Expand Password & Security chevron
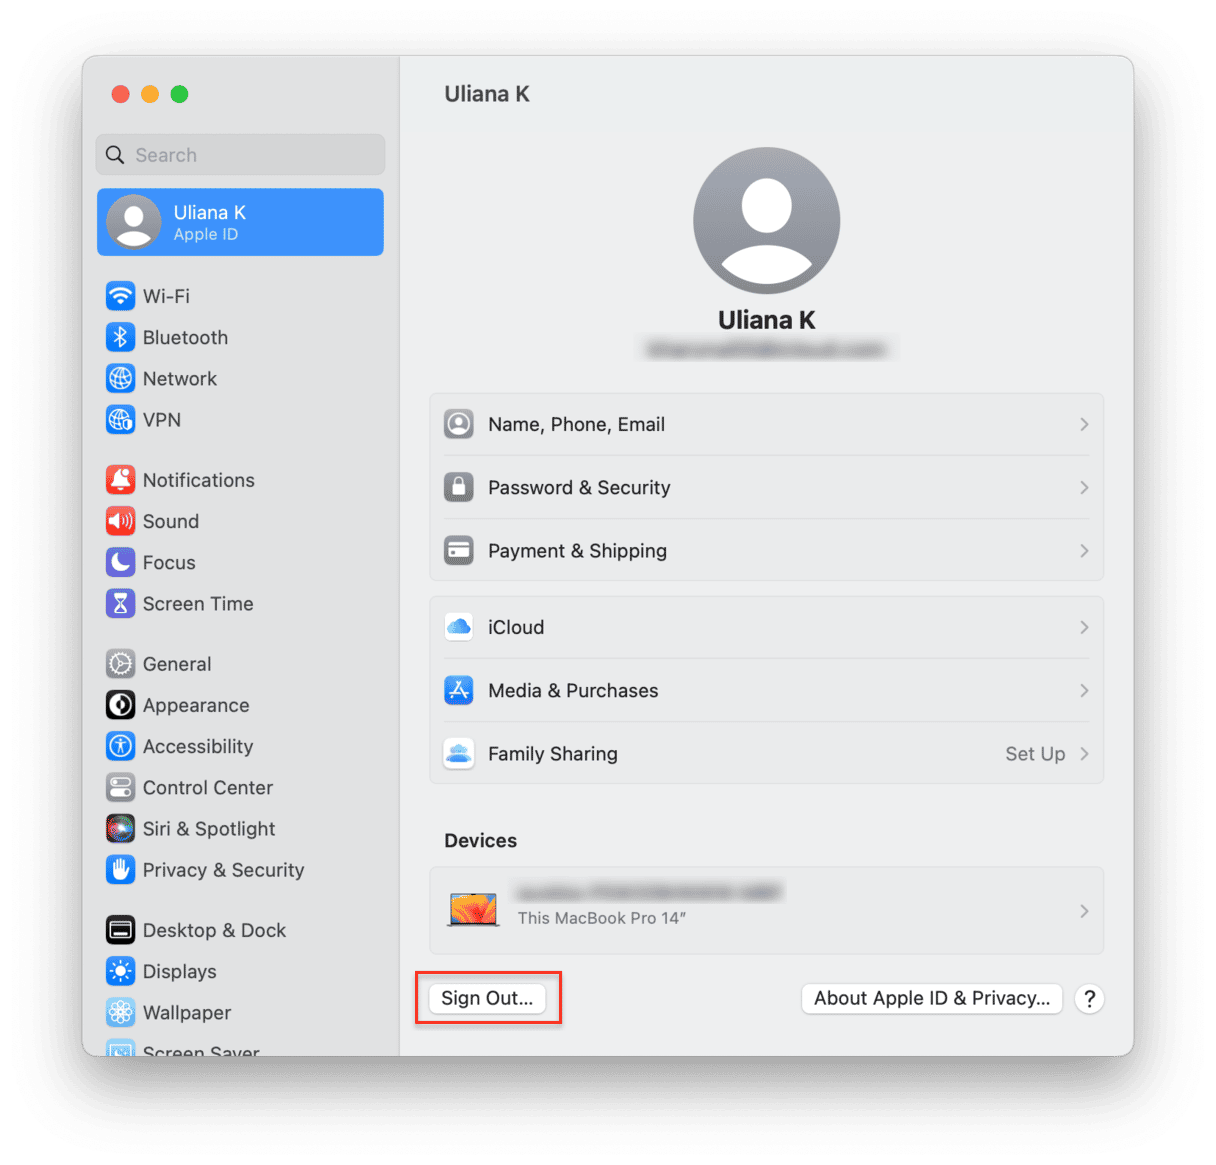The width and height of the screenshot is (1216, 1165). pyautogui.click(x=1084, y=487)
